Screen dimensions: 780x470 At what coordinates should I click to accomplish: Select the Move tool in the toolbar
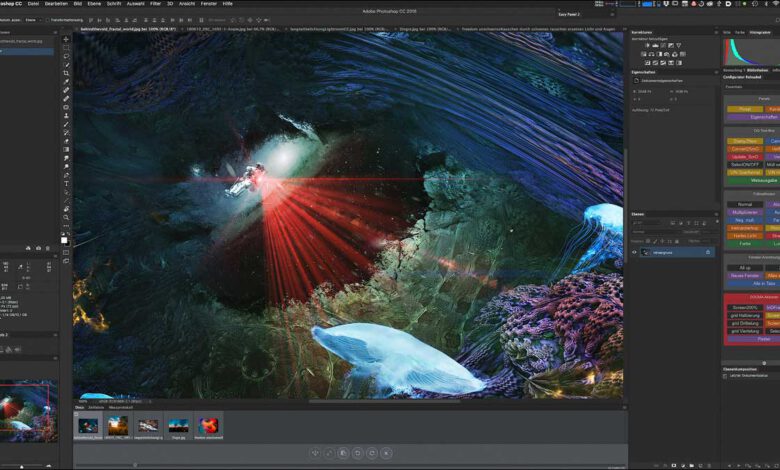(67, 39)
